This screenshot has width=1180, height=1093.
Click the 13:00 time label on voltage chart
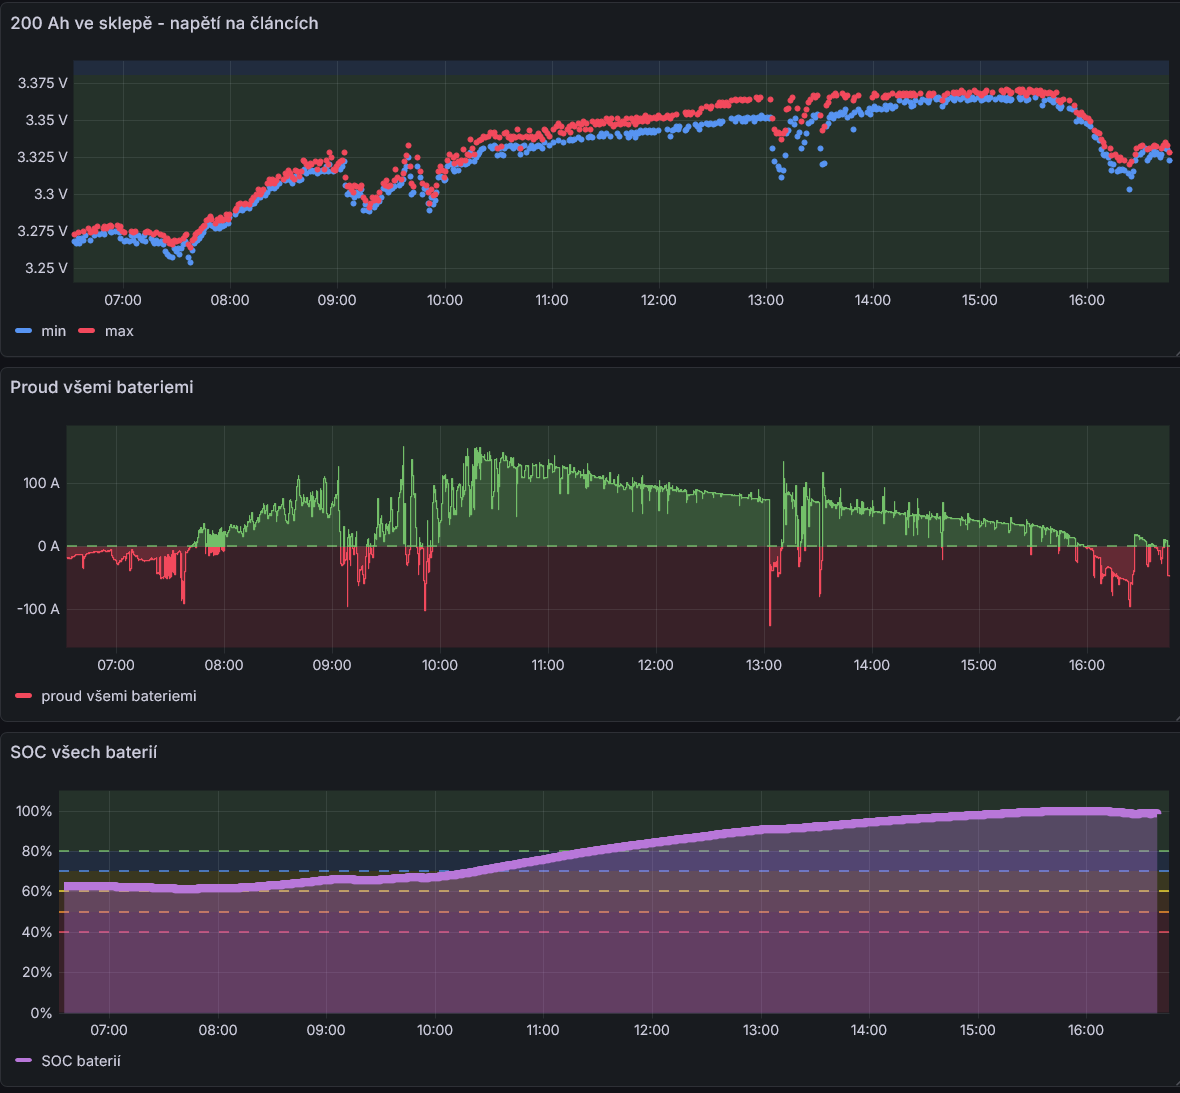(x=765, y=300)
